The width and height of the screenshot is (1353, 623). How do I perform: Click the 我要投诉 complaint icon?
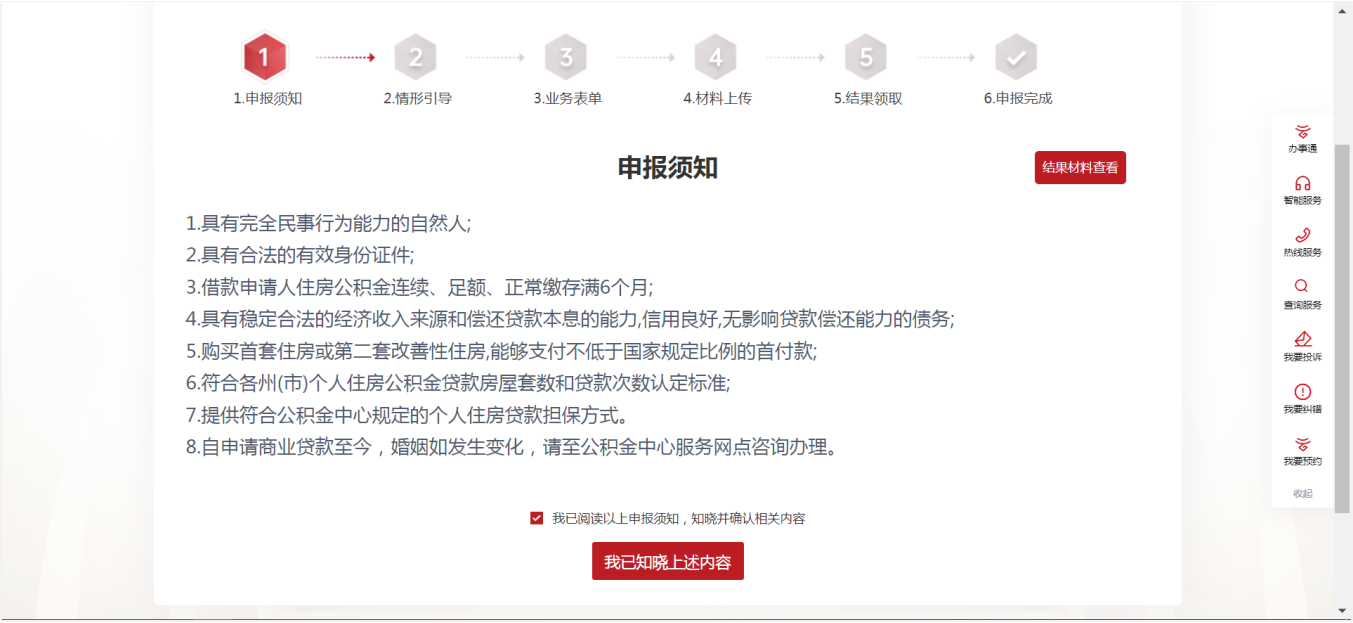(x=1302, y=339)
